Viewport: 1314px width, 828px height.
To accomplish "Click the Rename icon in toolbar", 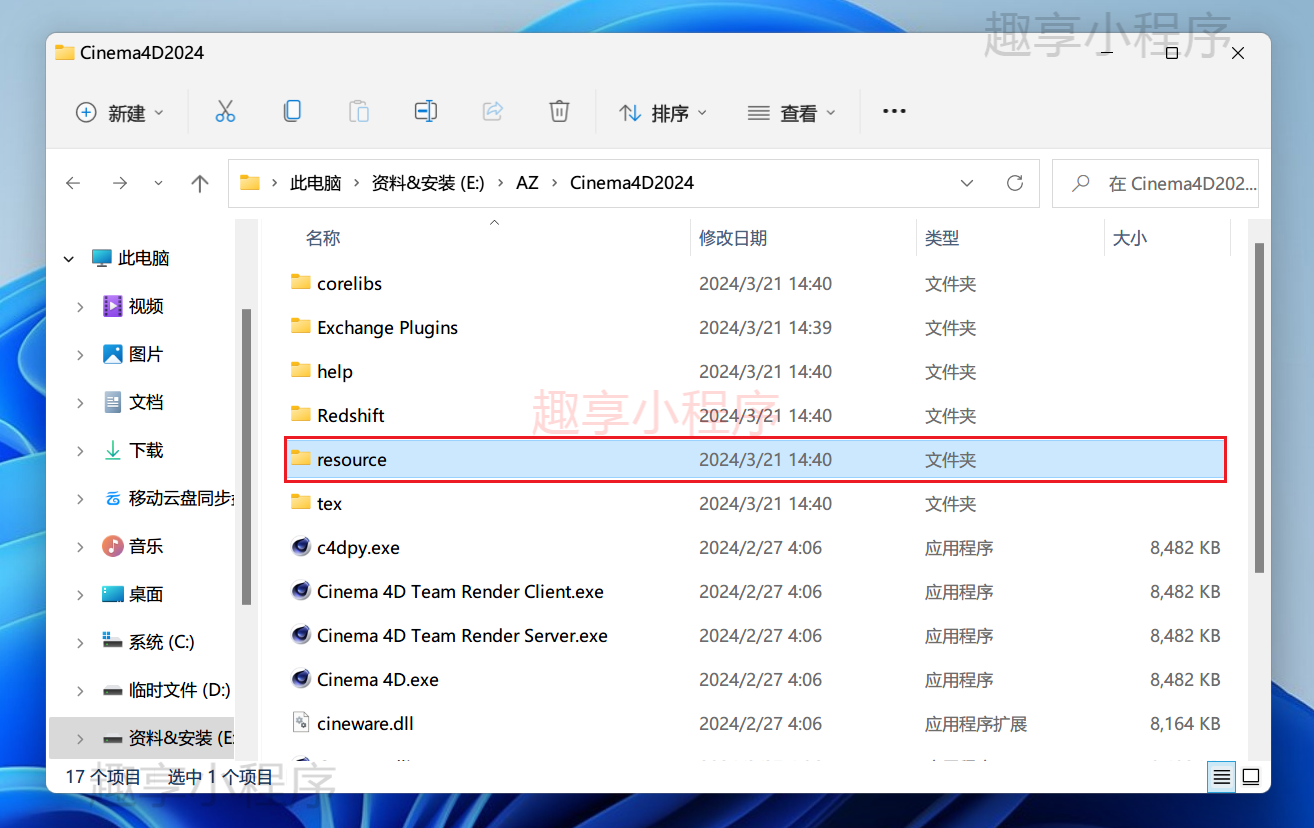I will pyautogui.click(x=426, y=112).
